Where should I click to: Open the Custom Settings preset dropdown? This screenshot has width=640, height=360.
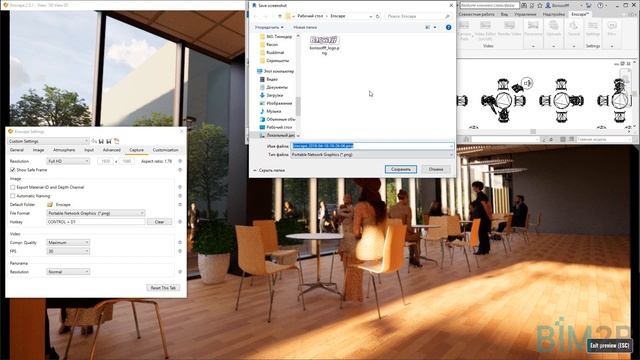(48, 141)
